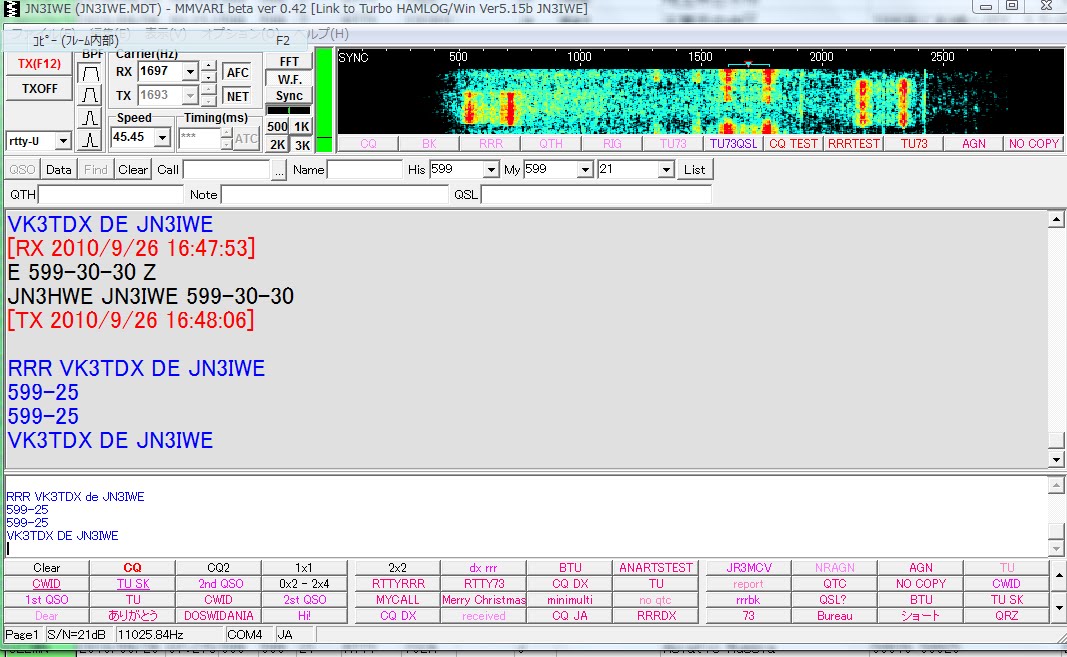The width and height of the screenshot is (1067, 657).
Task: Select the second-widest BPF filter shape icon
Action: click(90, 95)
